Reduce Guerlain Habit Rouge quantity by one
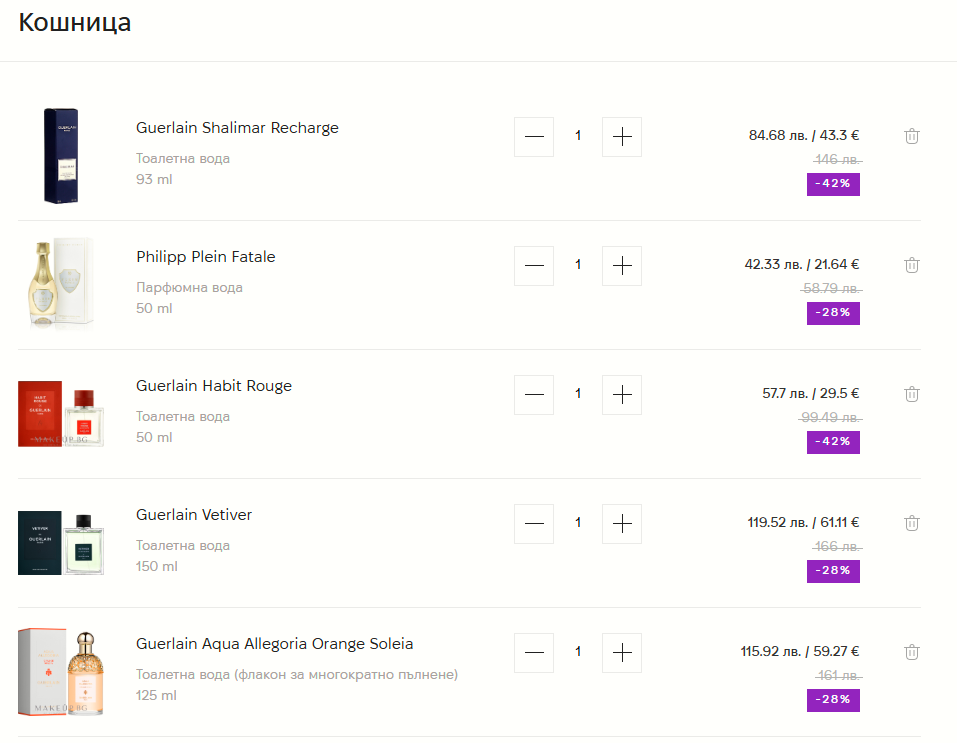The width and height of the screenshot is (957, 743). (534, 395)
